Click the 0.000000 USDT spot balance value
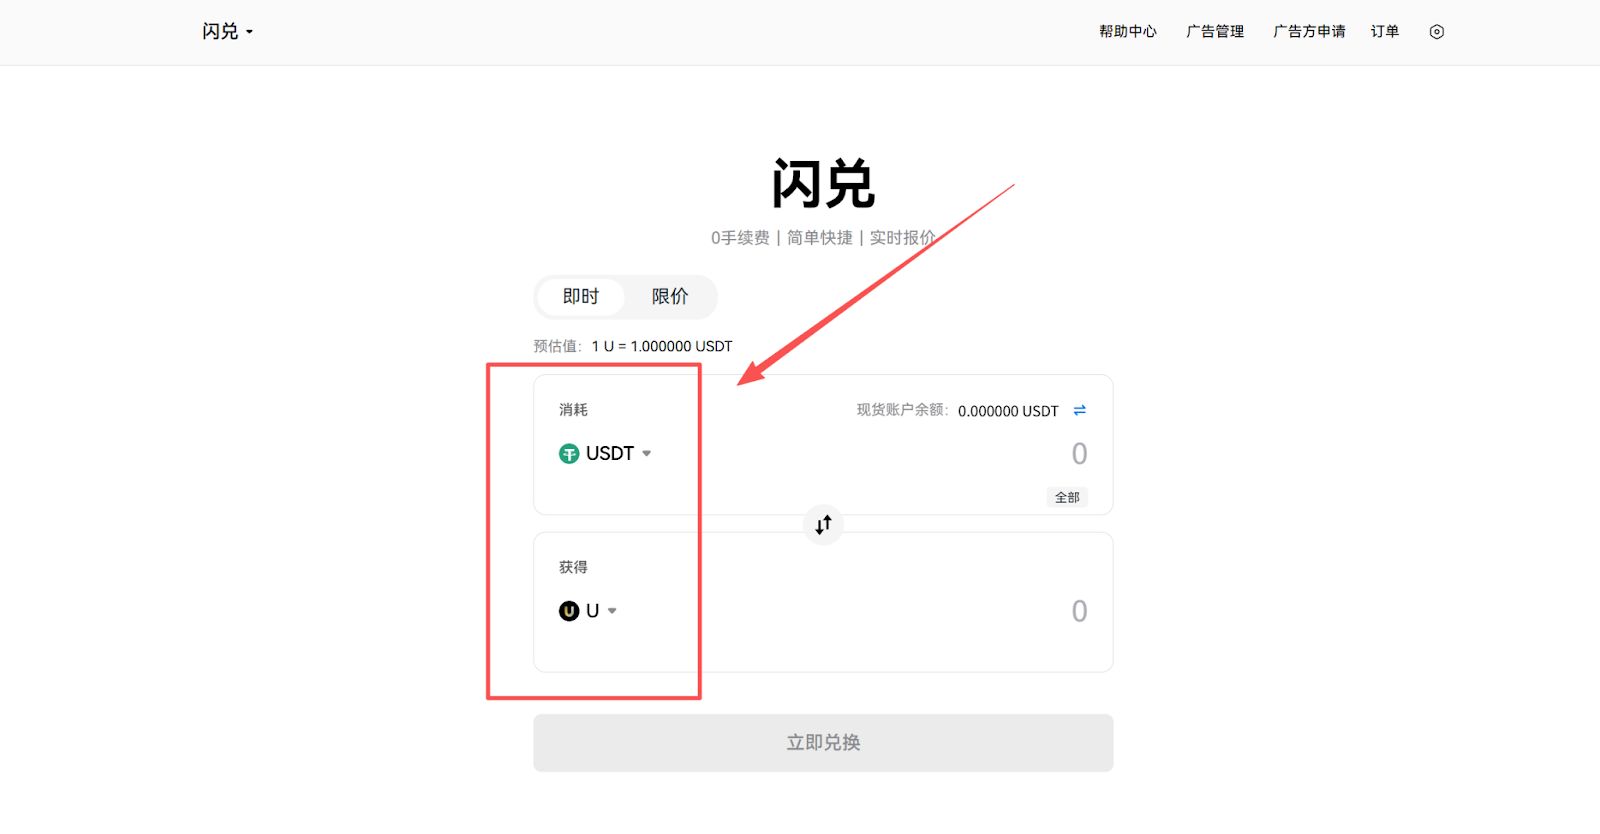This screenshot has height=834, width=1600. point(1007,411)
